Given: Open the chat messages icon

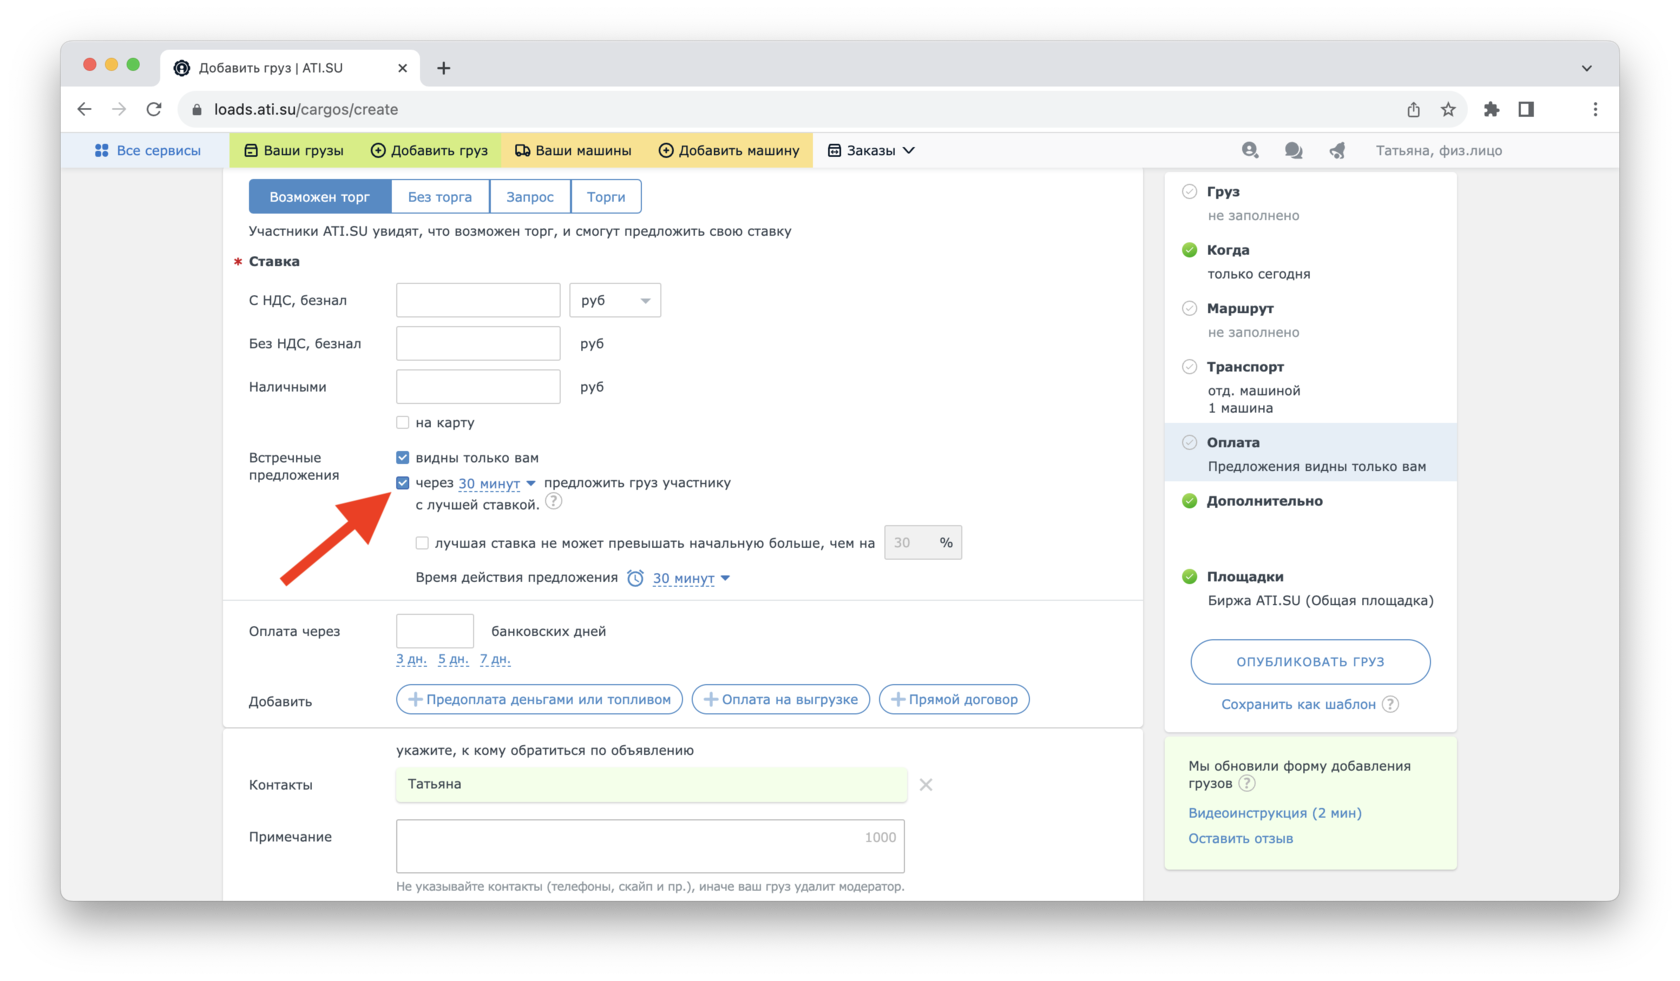Looking at the screenshot, I should pos(1293,150).
